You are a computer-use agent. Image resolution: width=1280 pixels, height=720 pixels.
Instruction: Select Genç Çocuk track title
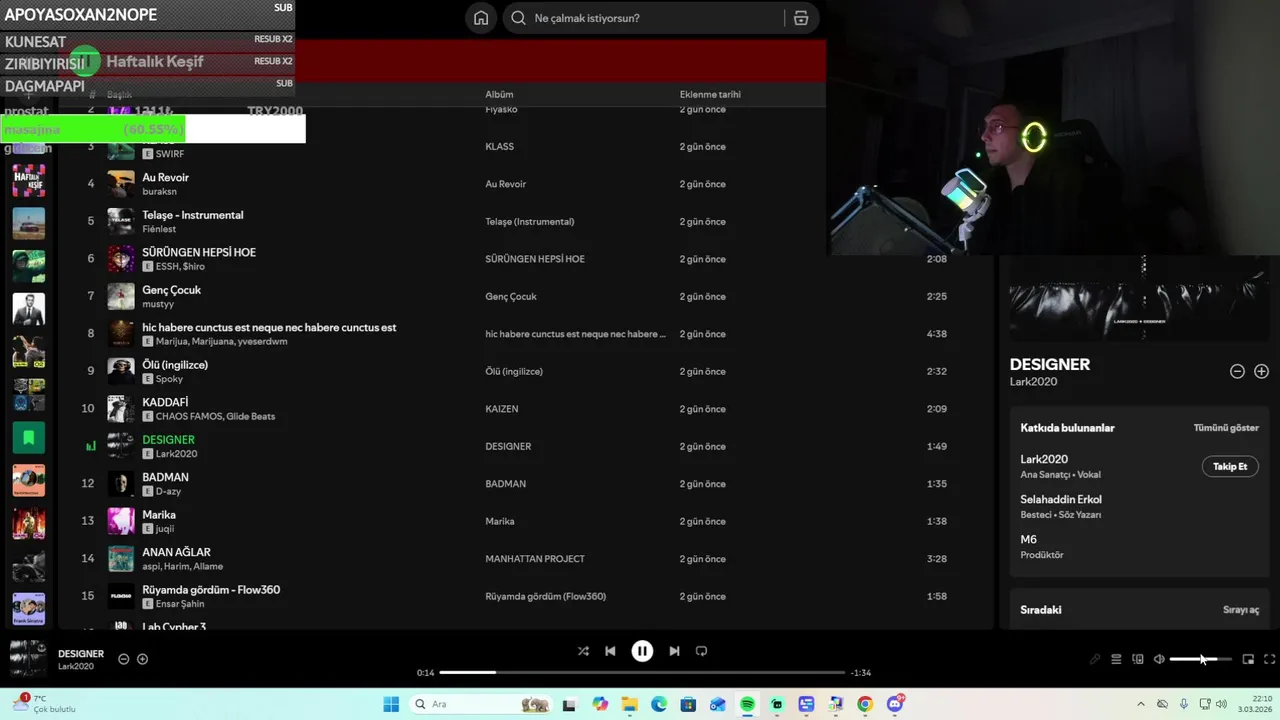(x=171, y=290)
